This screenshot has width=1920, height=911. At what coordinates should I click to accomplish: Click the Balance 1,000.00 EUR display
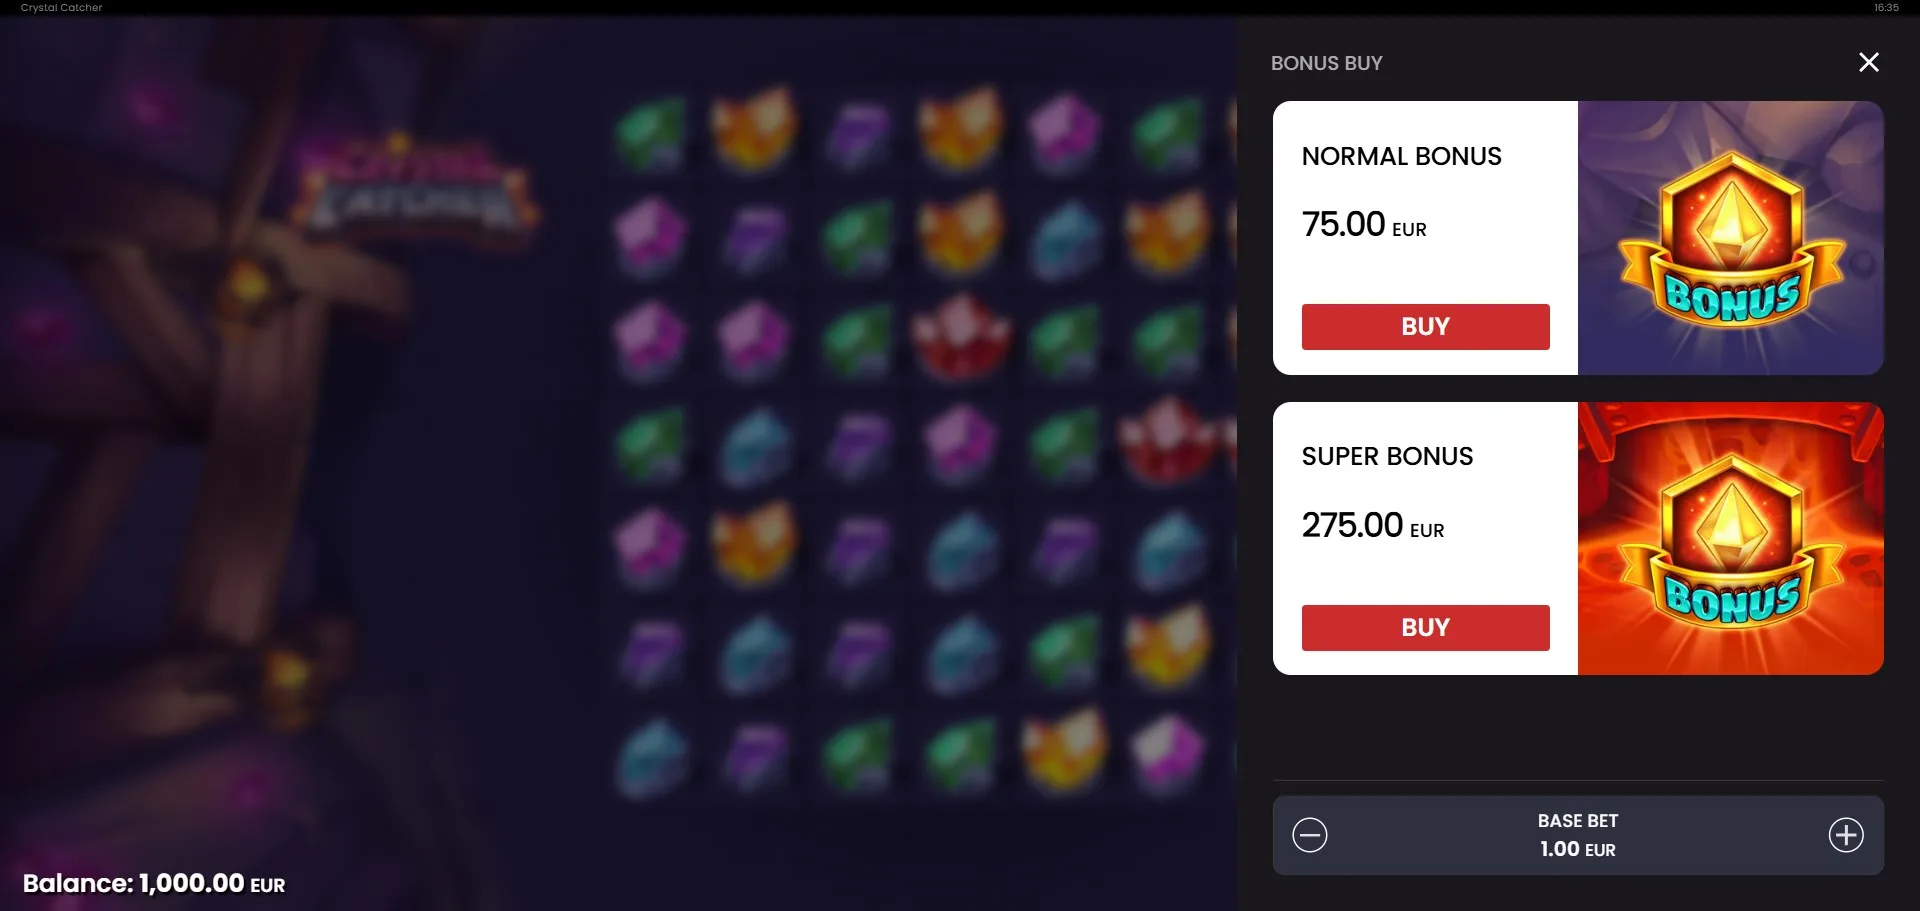[x=154, y=883]
